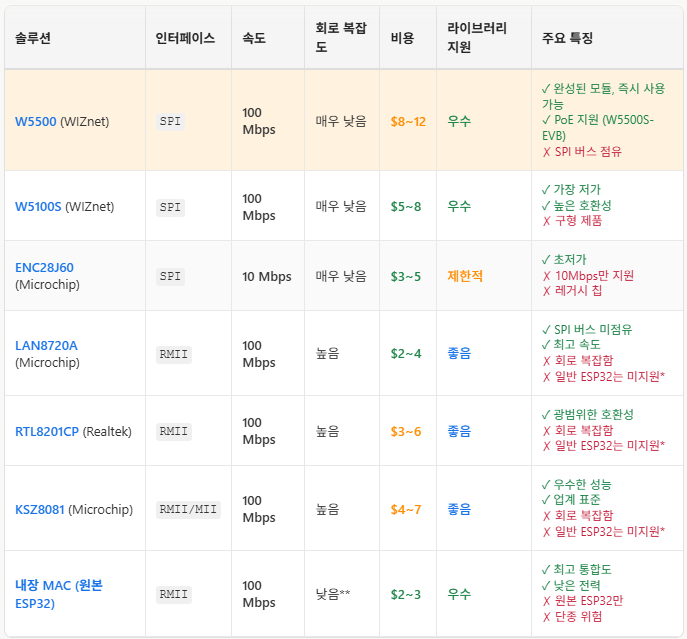Open the LAN8720A link
Screen dimensions: 687x639
tap(46, 345)
